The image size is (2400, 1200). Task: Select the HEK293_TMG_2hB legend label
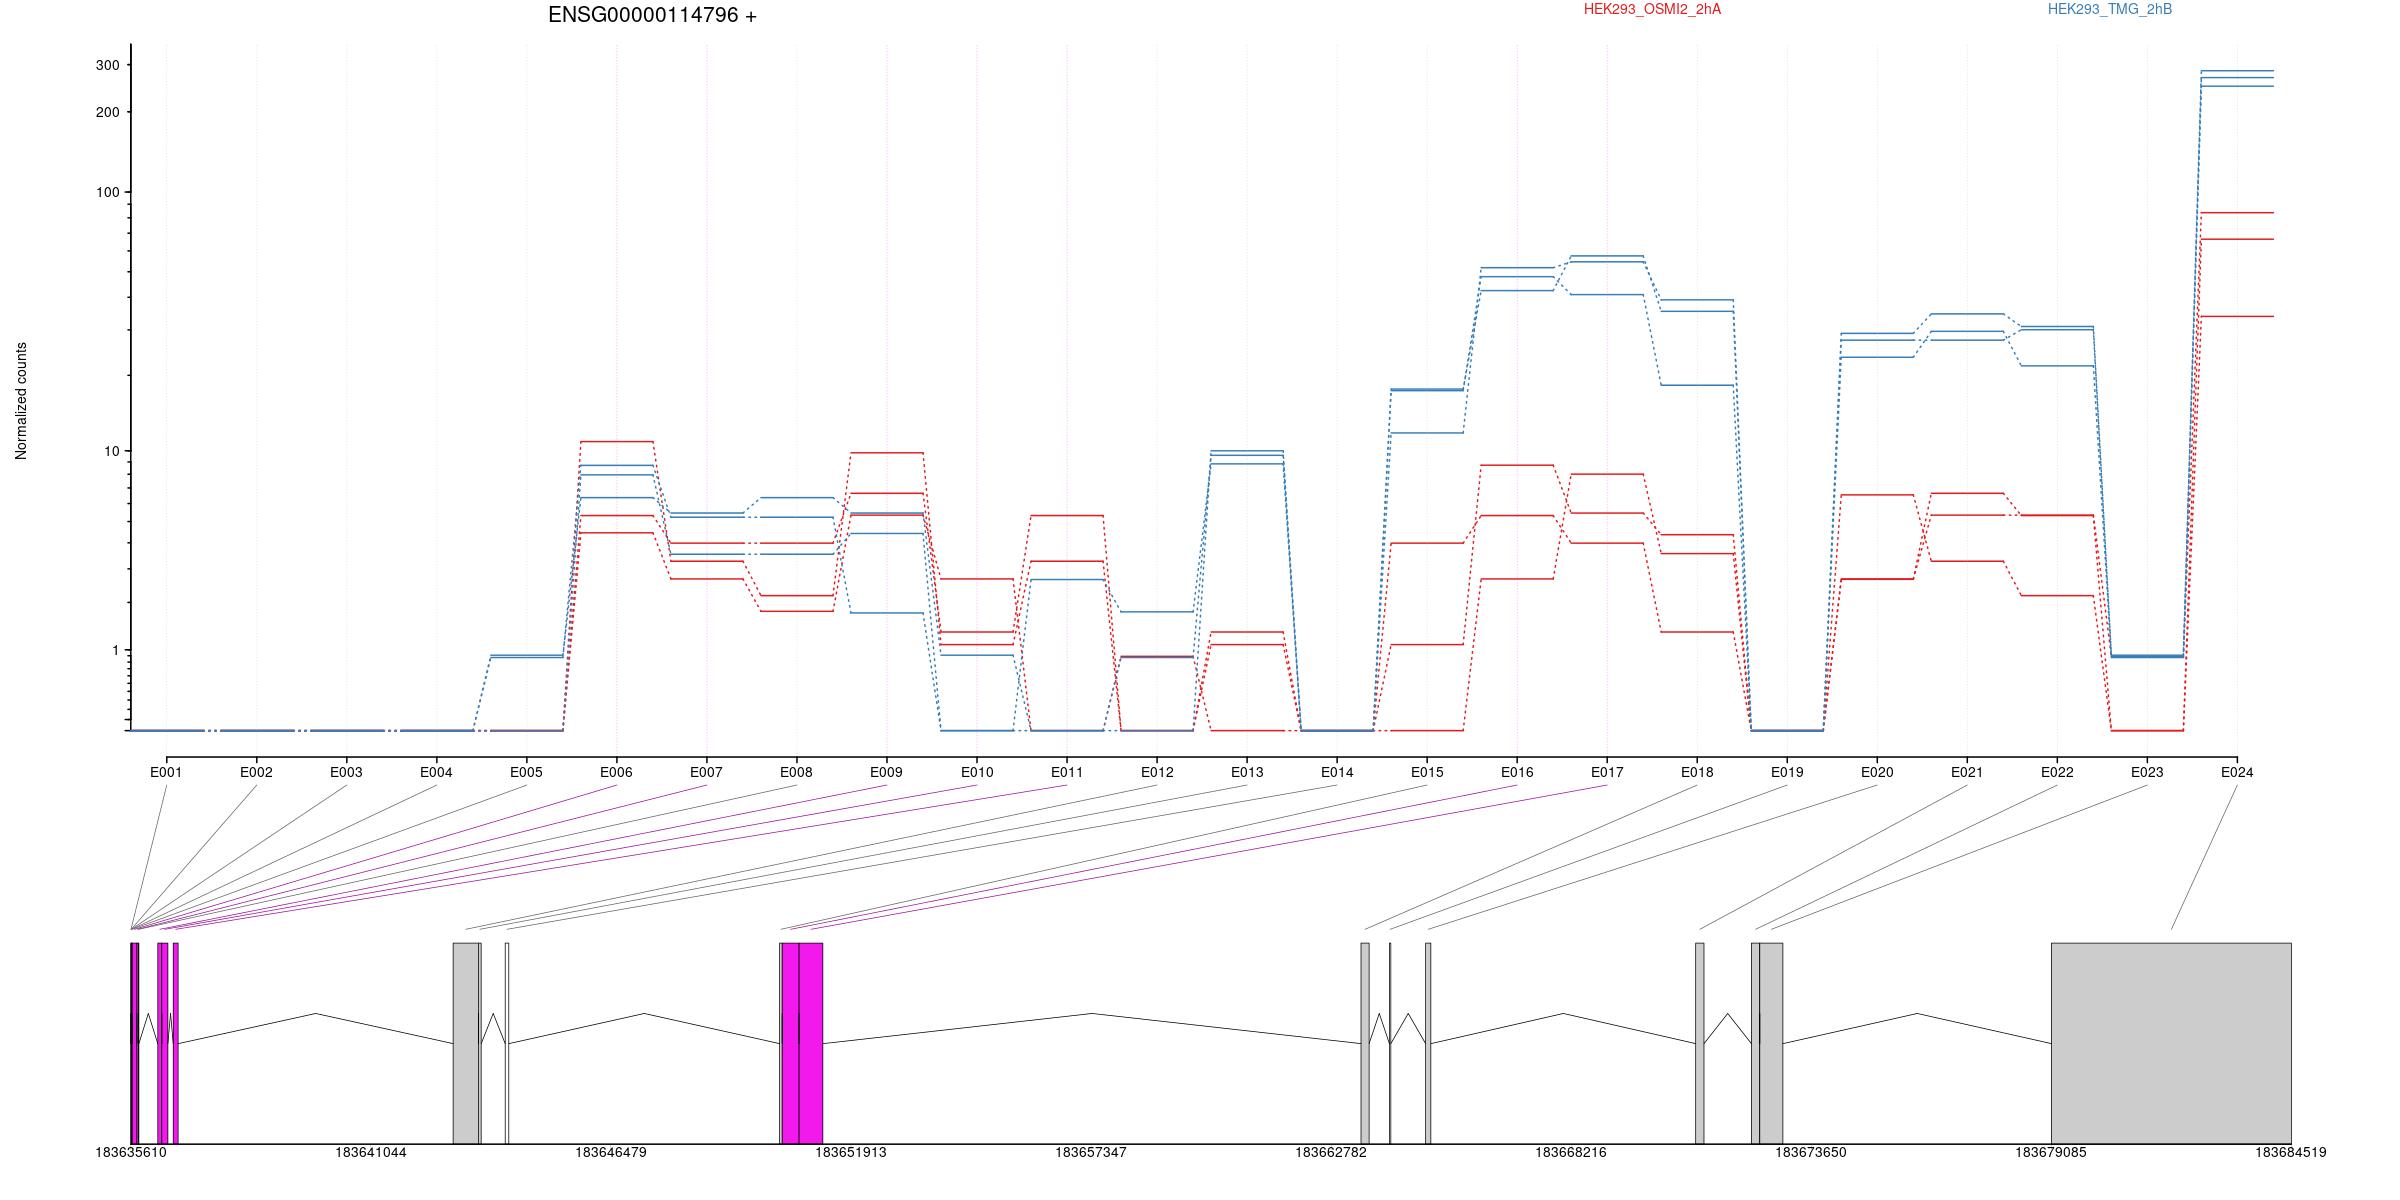(x=2110, y=9)
